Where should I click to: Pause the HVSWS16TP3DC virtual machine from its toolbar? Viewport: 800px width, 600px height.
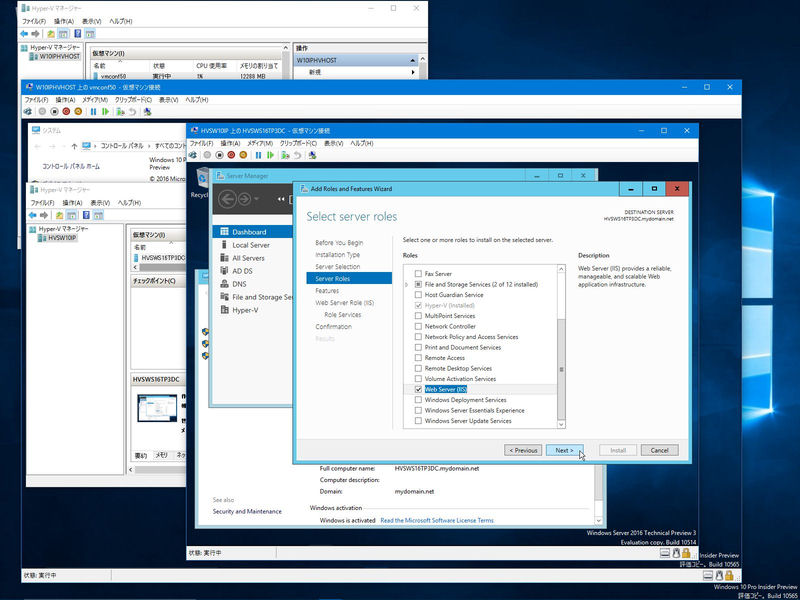point(259,155)
